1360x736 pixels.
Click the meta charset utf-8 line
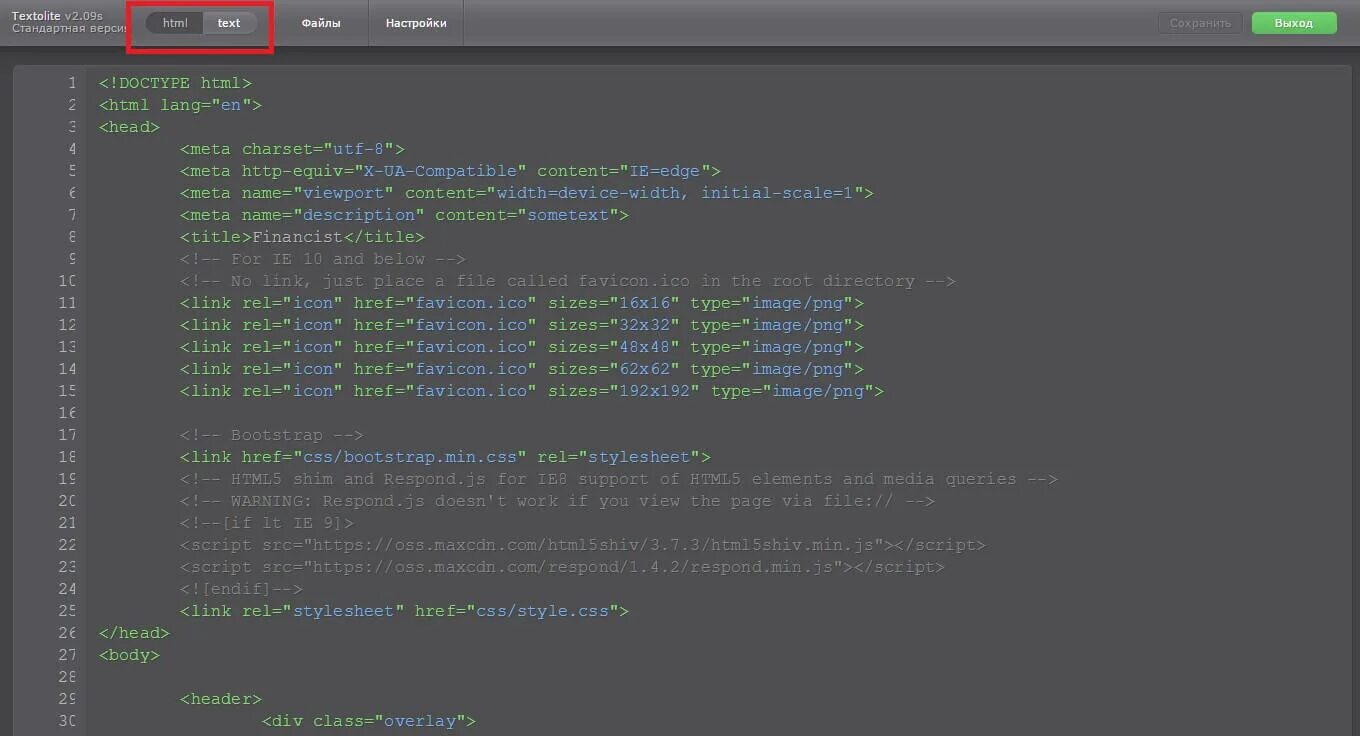pyautogui.click(x=292, y=149)
